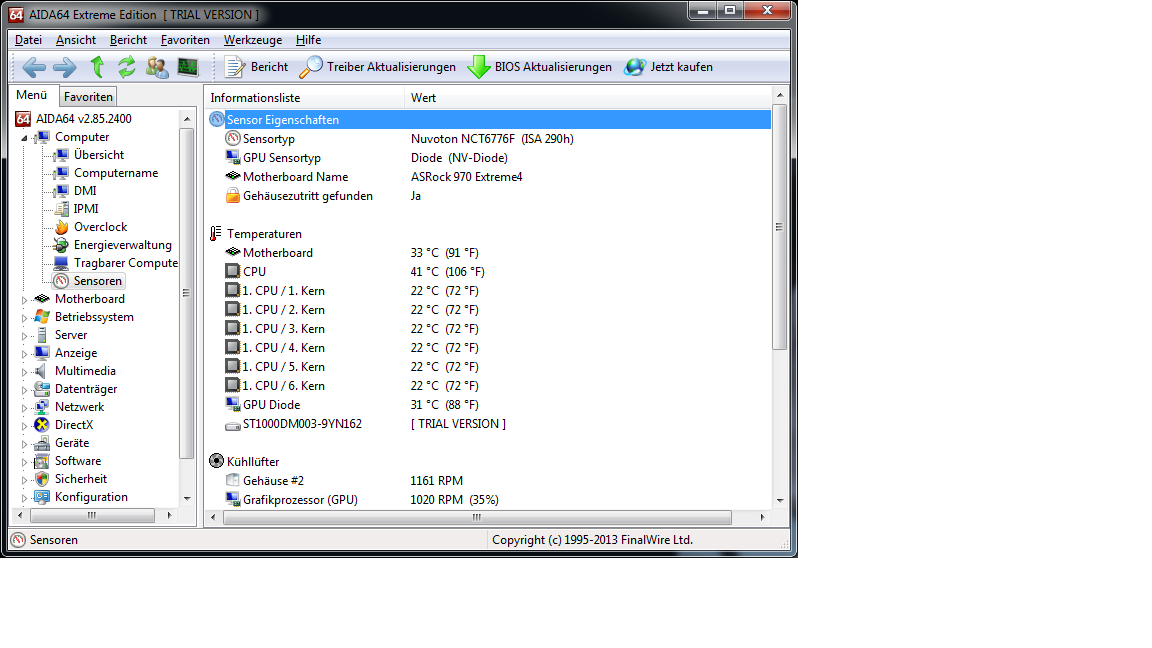Expand the Anzeige tree node
The width and height of the screenshot is (1152, 648).
24,354
